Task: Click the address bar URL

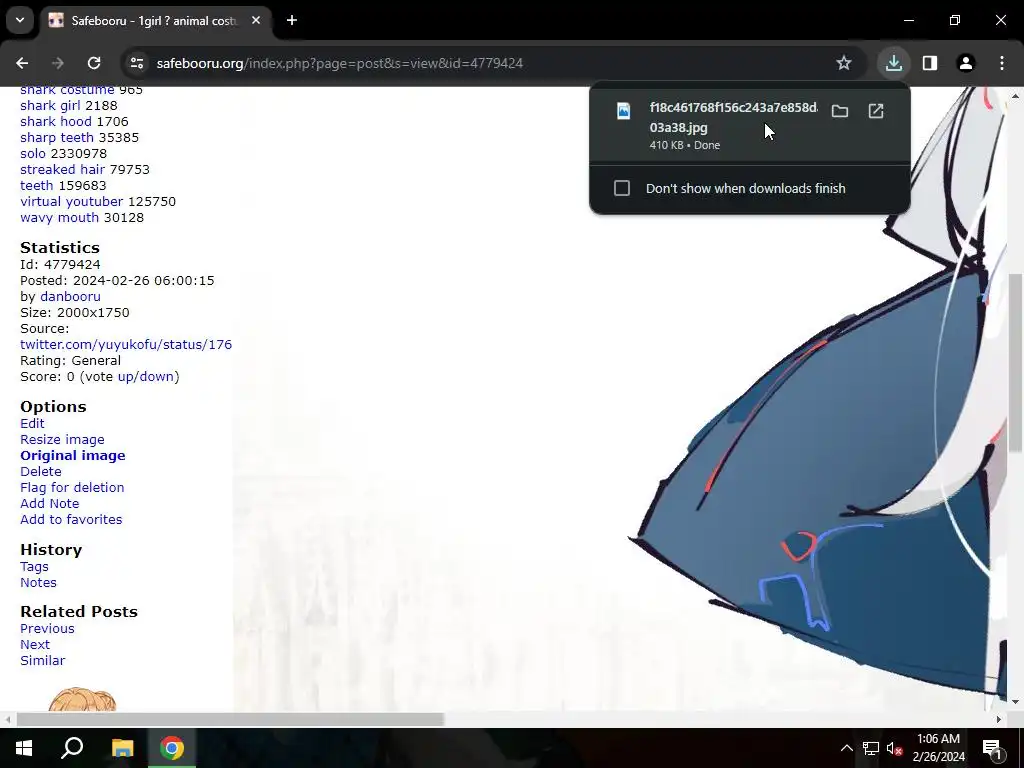Action: 340,63
